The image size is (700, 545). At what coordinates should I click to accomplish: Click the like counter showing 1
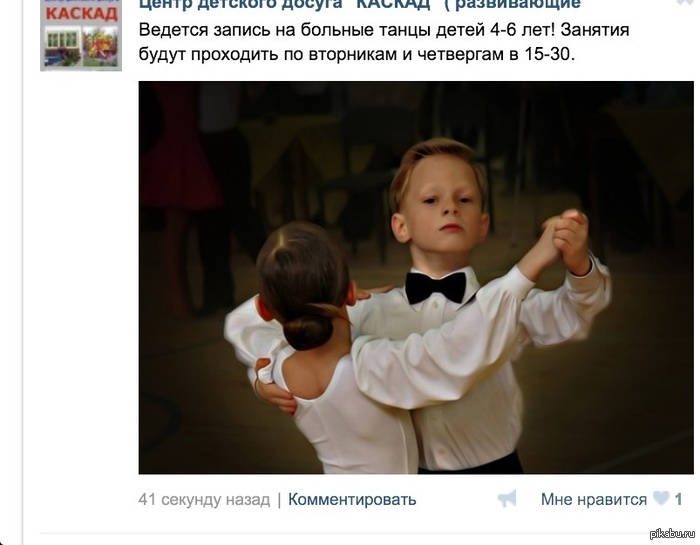click(679, 499)
